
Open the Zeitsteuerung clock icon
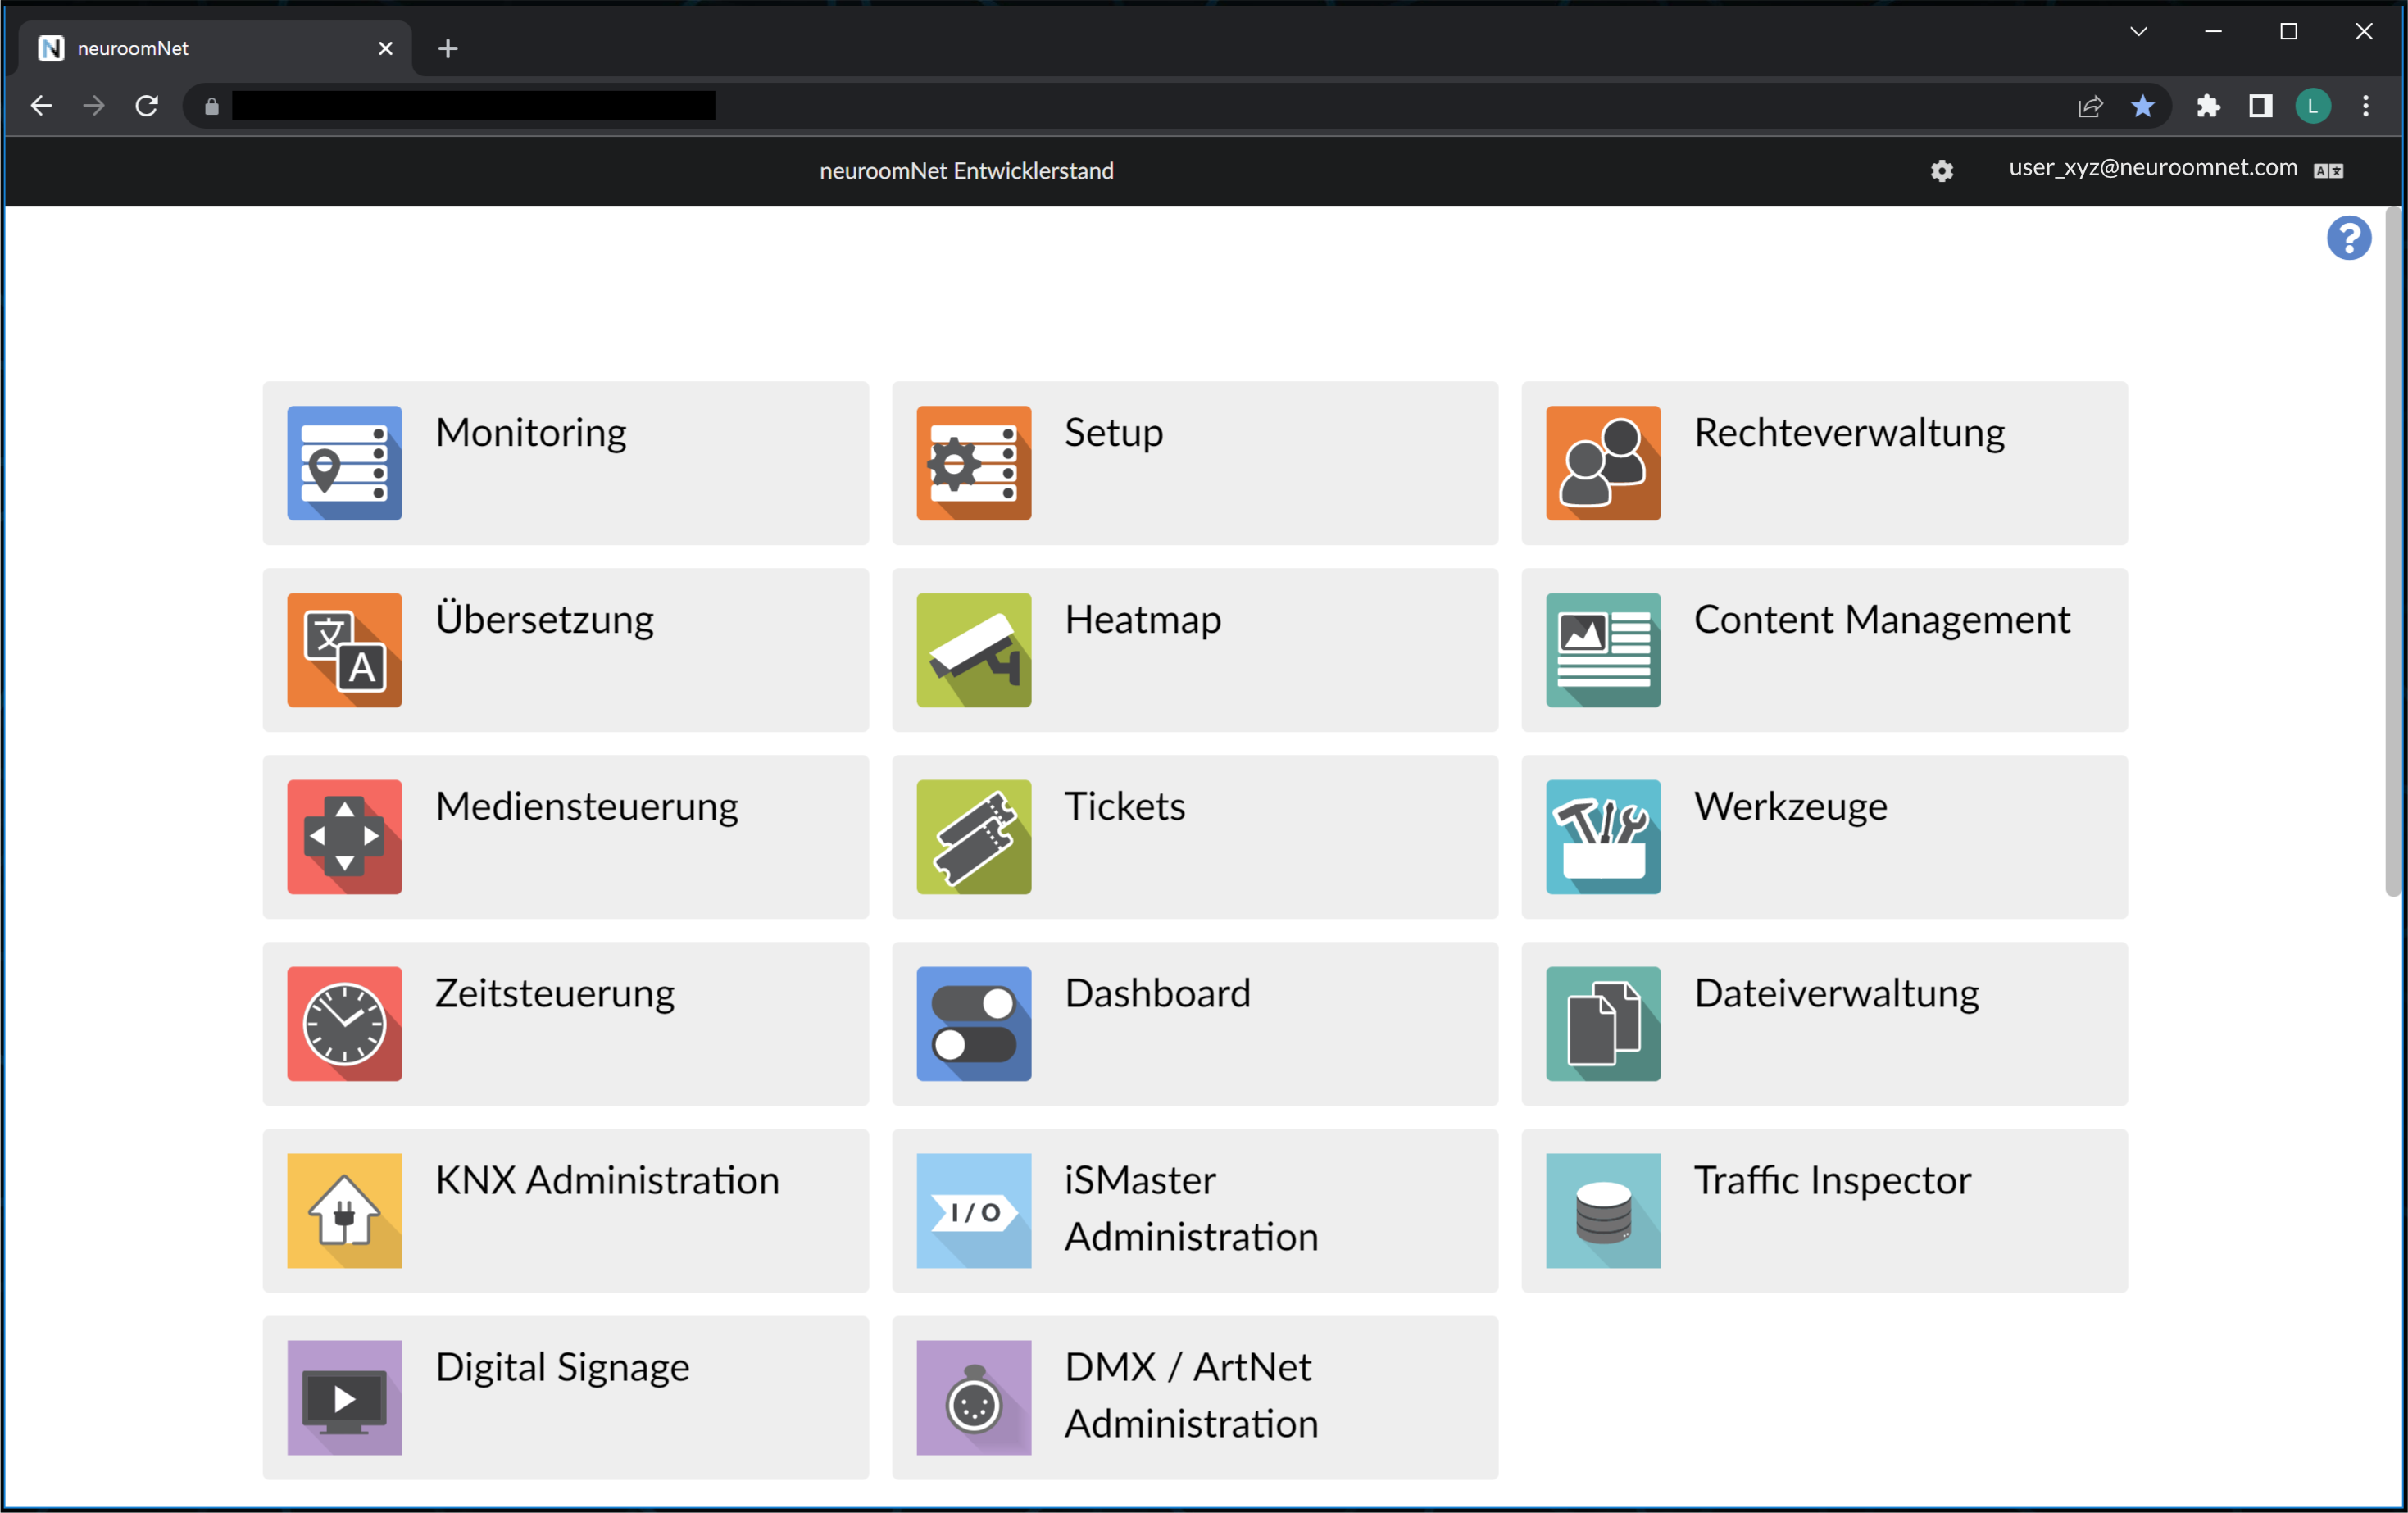[x=344, y=1024]
